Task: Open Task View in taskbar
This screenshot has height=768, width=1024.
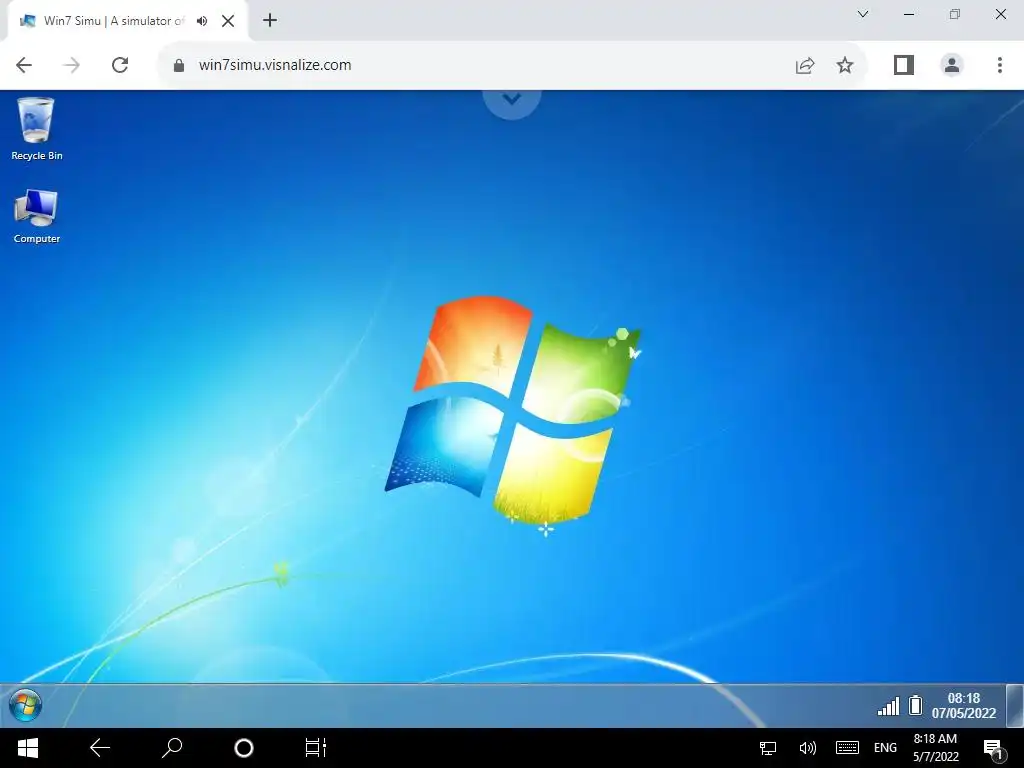Action: [316, 748]
